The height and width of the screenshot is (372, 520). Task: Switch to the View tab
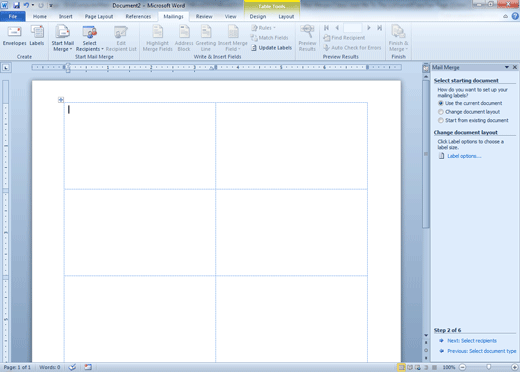230,16
